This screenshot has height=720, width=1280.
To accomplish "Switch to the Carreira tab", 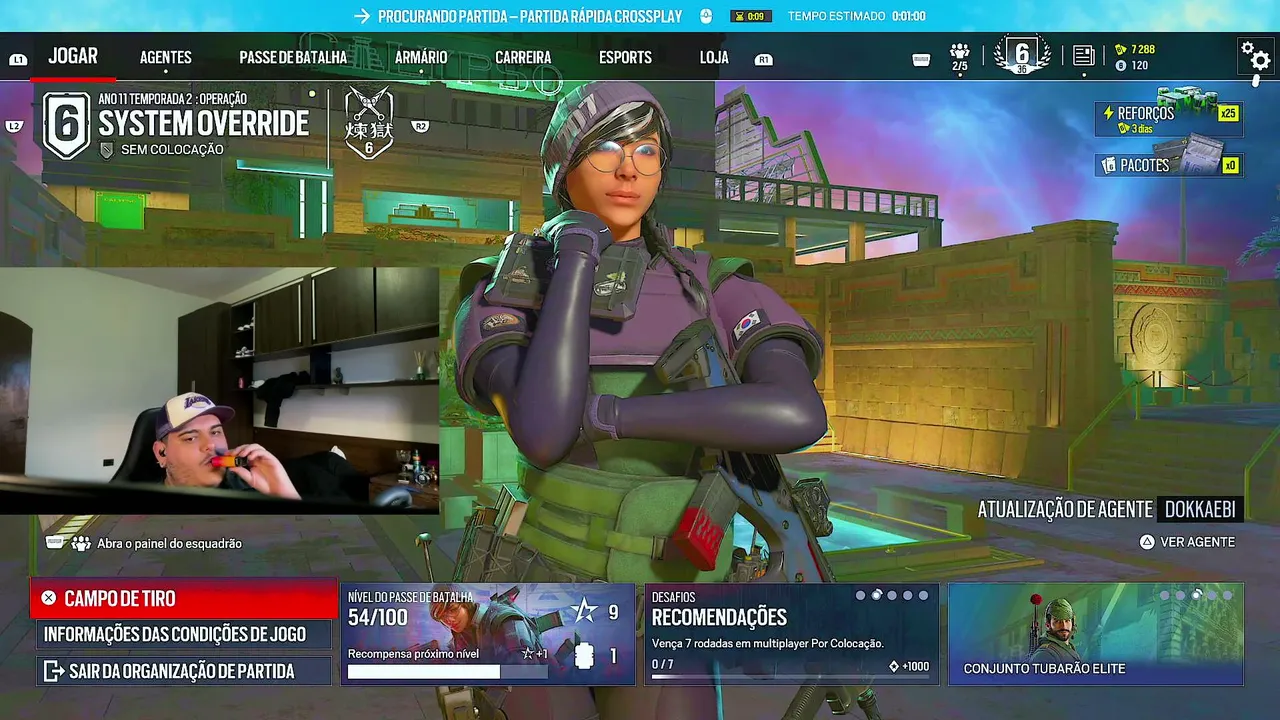I will click(523, 57).
